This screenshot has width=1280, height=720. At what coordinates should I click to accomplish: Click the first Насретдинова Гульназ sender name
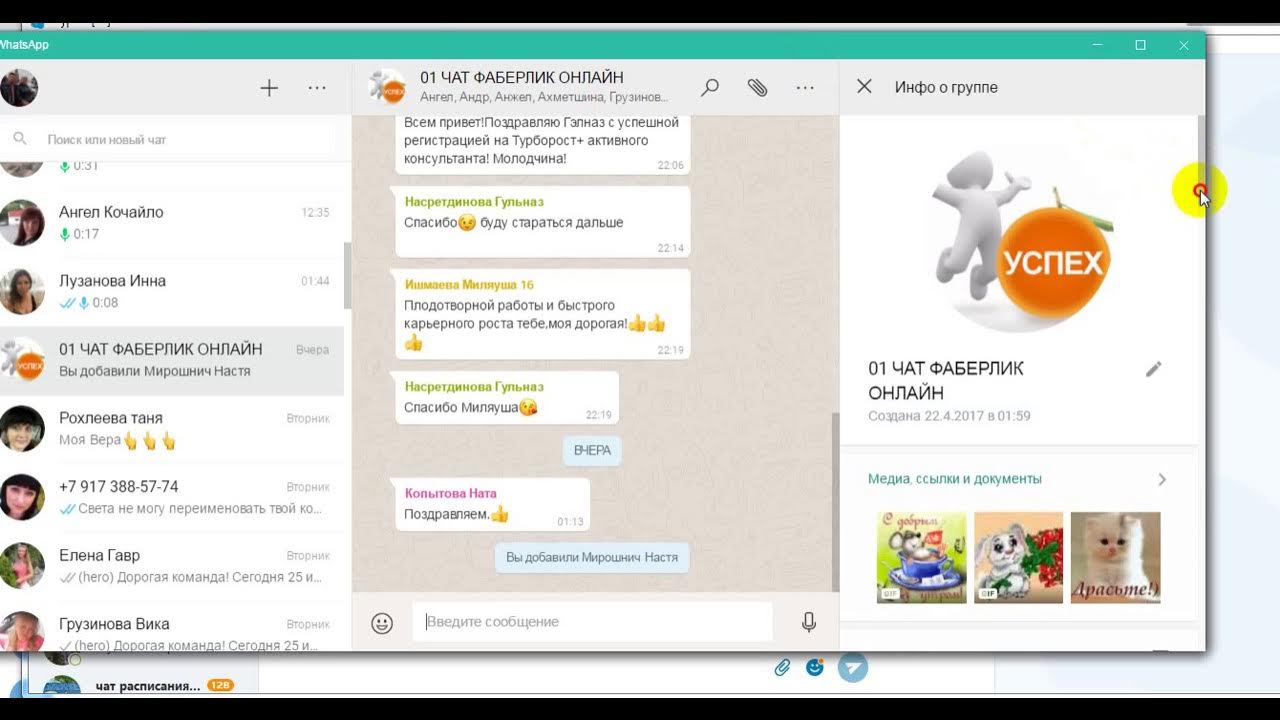pos(474,202)
